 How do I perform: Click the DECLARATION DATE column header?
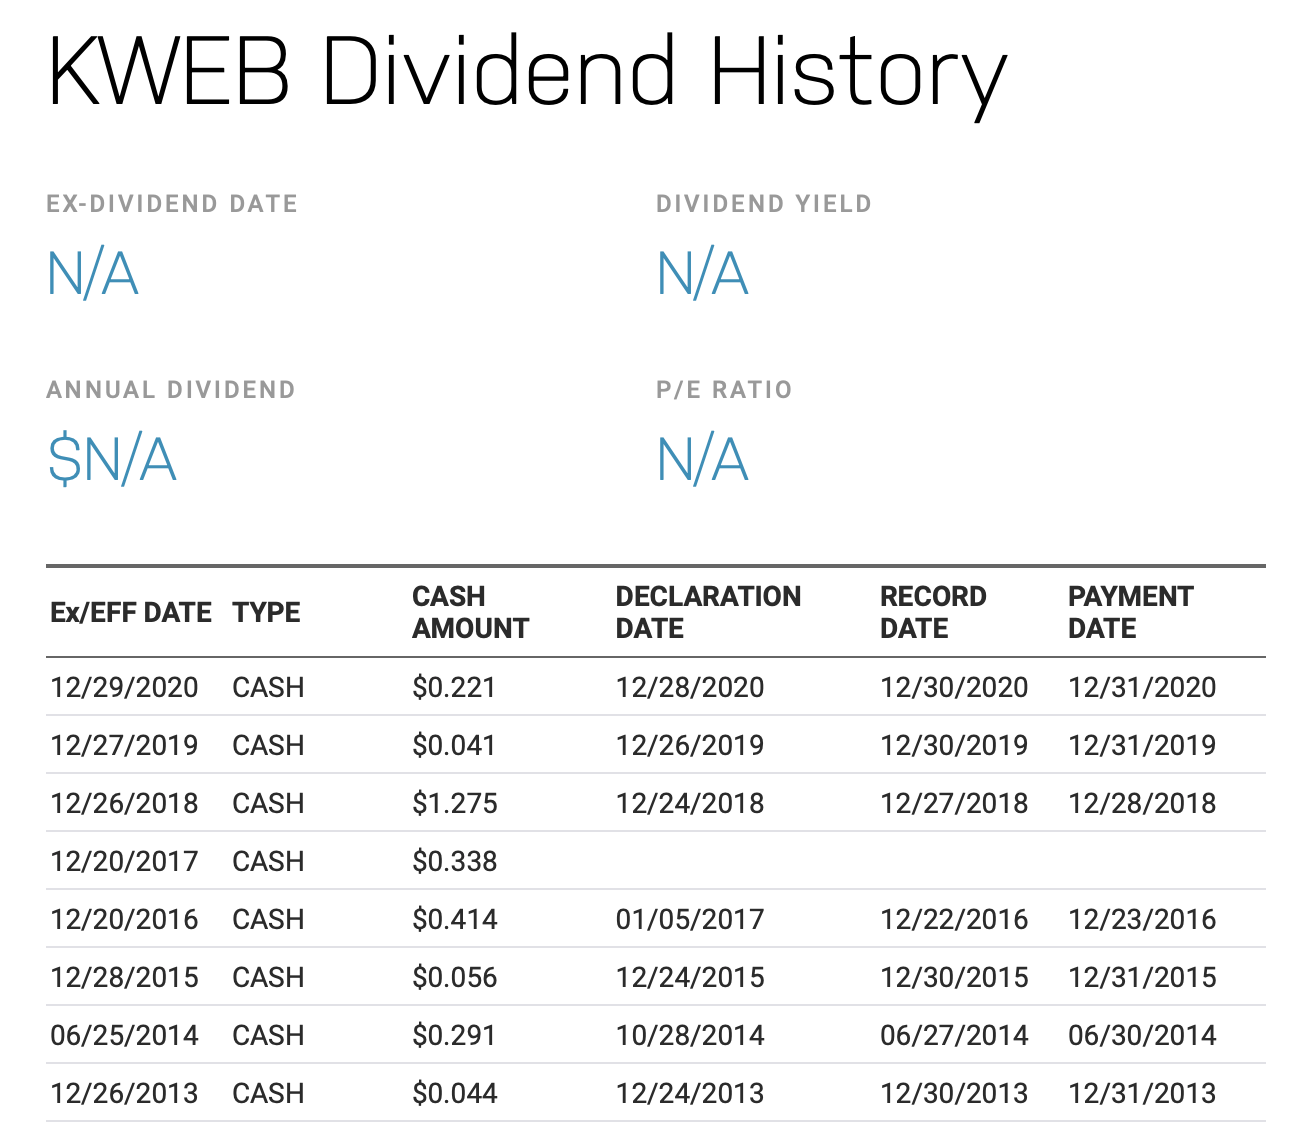(708, 612)
